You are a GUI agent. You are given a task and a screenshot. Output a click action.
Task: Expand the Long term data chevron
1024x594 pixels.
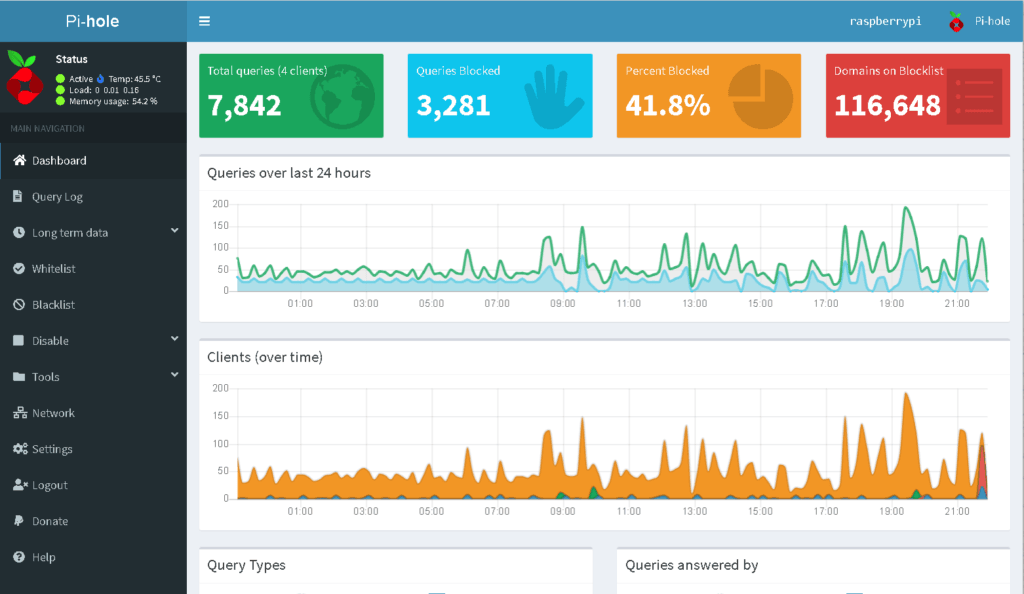click(x=174, y=230)
